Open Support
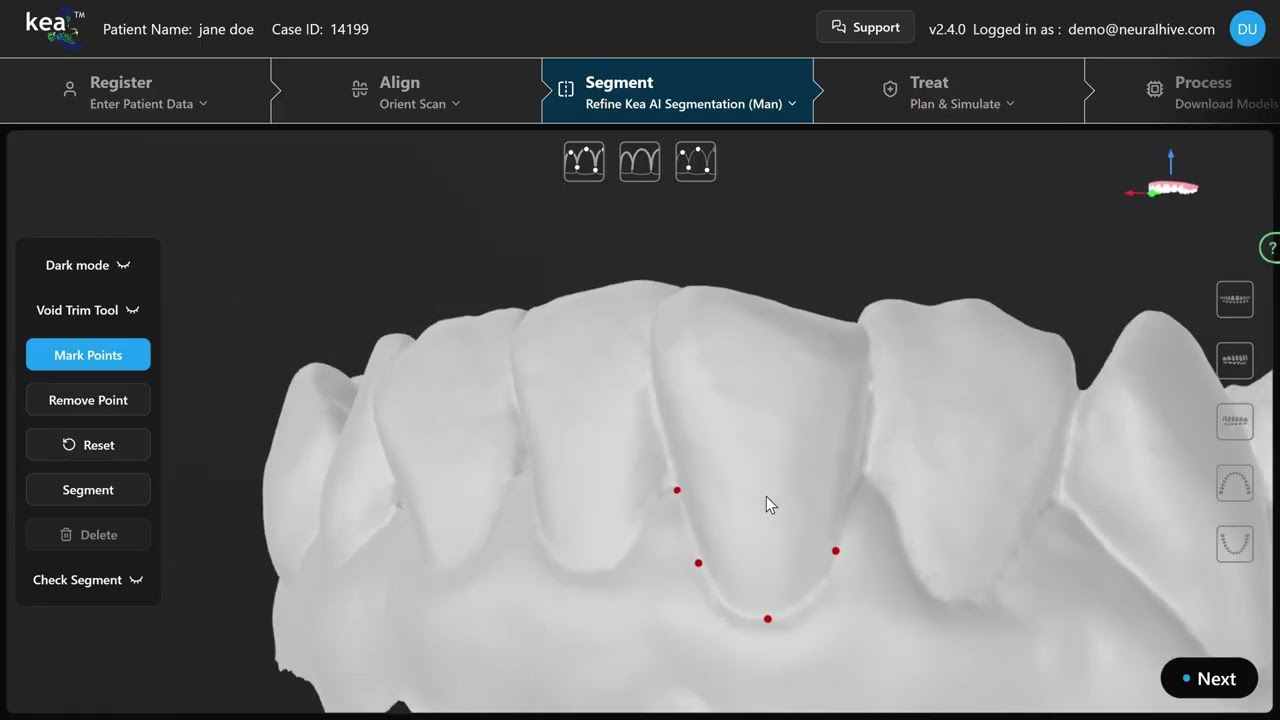 865,27
